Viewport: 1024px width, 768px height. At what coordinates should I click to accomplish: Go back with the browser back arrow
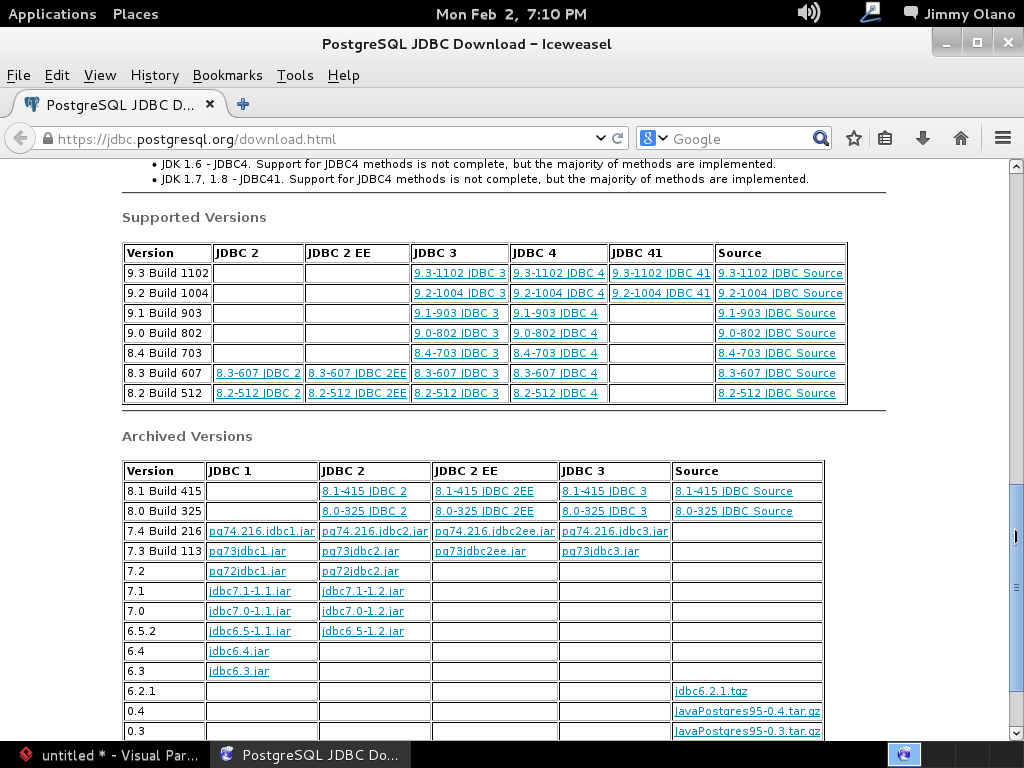point(20,139)
